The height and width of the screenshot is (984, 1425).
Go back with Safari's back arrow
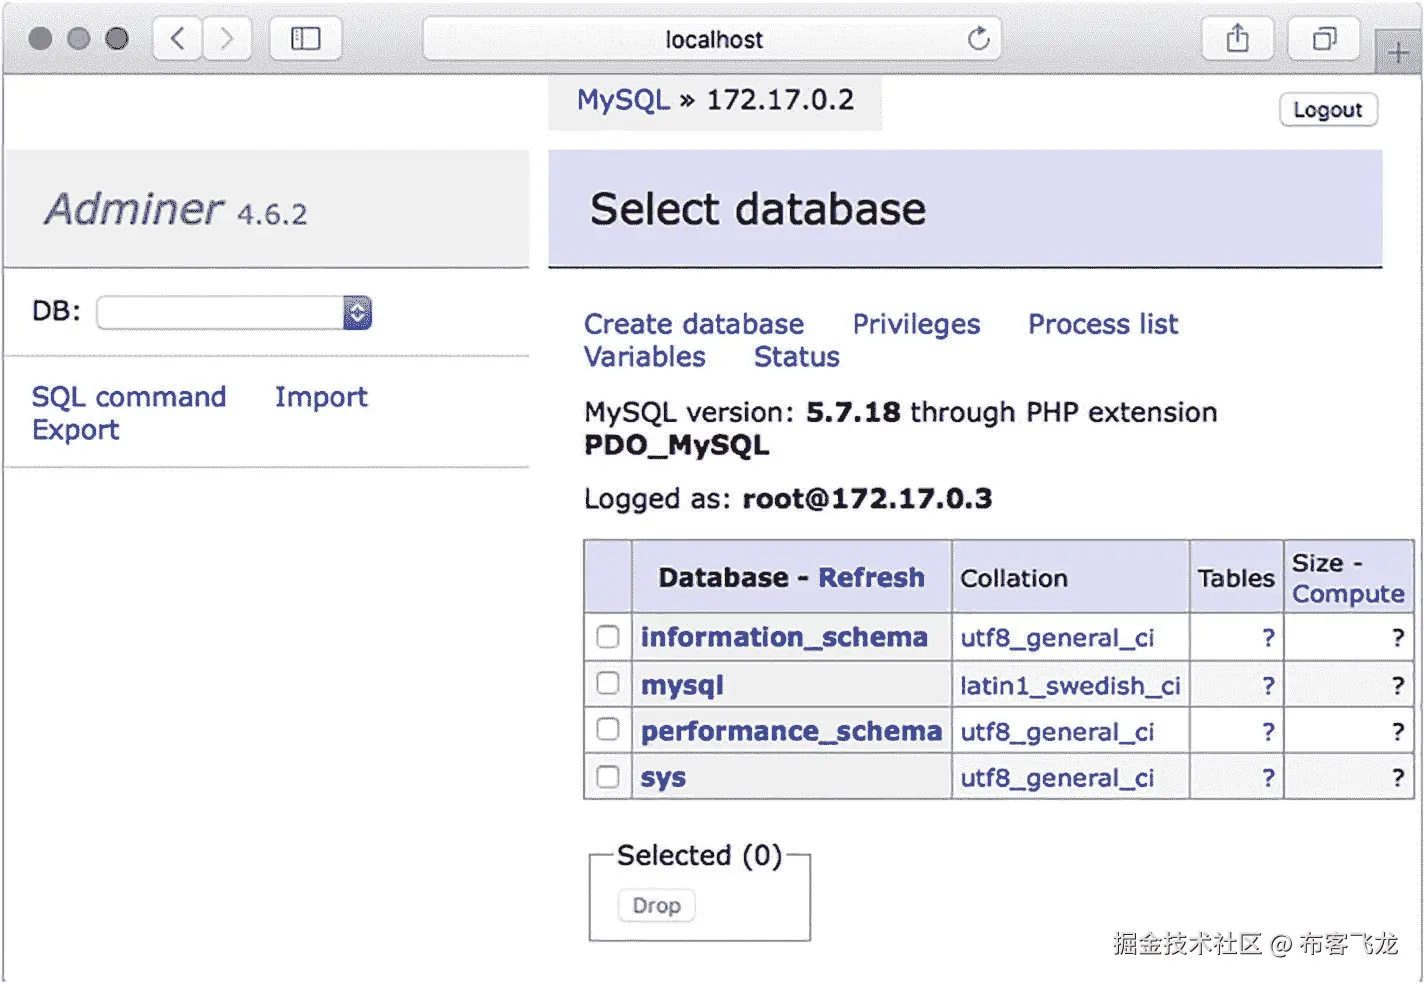pos(178,39)
